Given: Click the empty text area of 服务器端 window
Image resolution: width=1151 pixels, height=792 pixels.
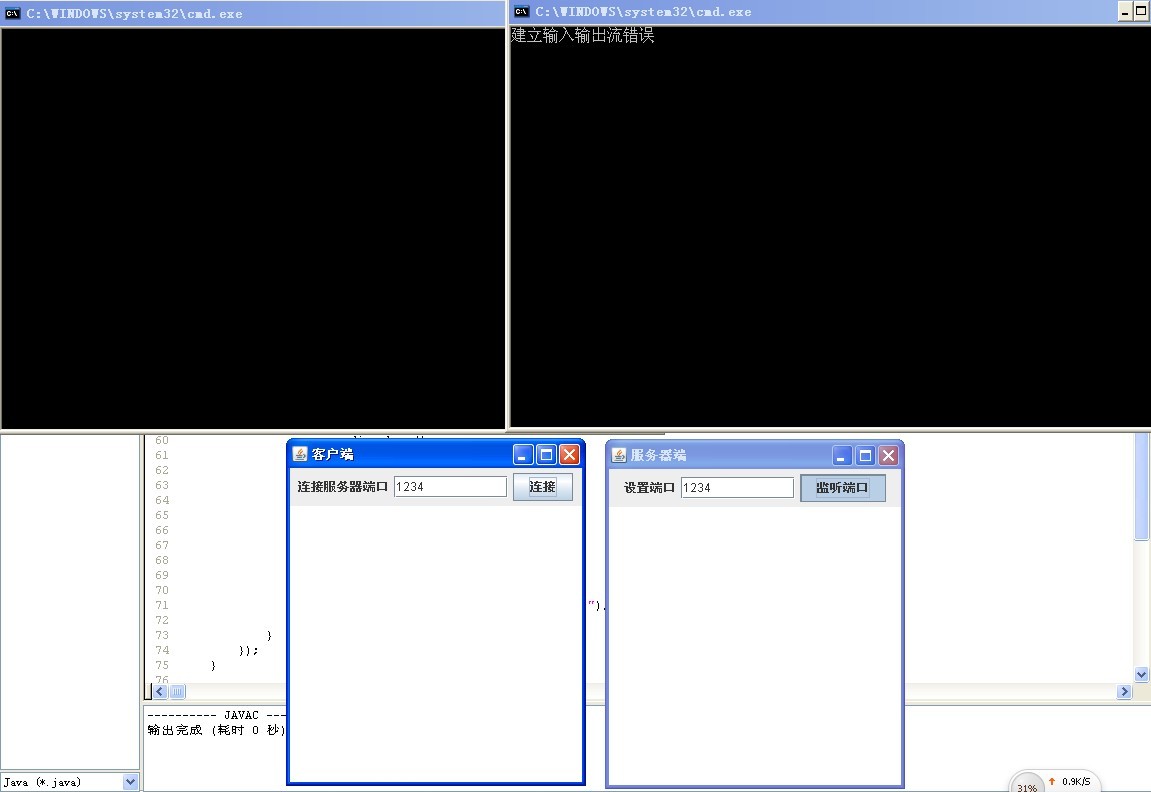Looking at the screenshot, I should tap(755, 644).
